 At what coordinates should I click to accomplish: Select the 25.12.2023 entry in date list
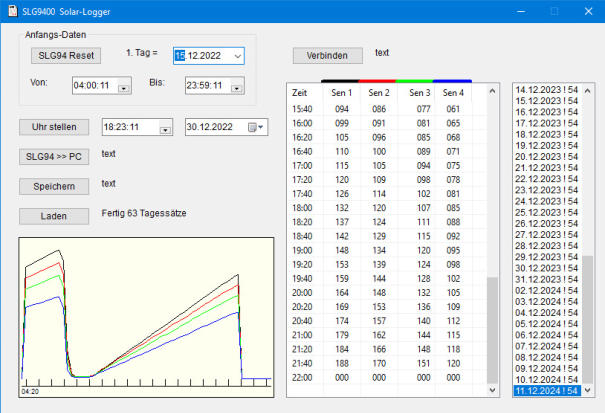point(547,212)
